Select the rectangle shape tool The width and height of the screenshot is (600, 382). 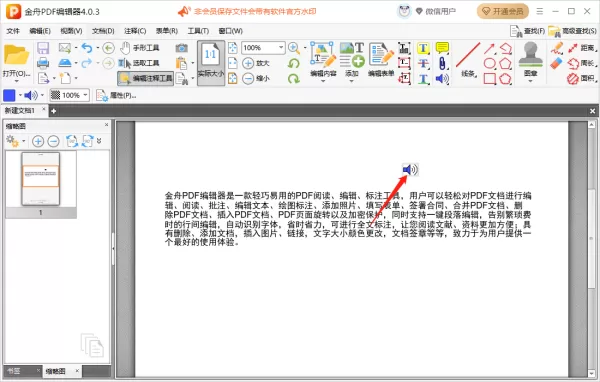[489, 78]
